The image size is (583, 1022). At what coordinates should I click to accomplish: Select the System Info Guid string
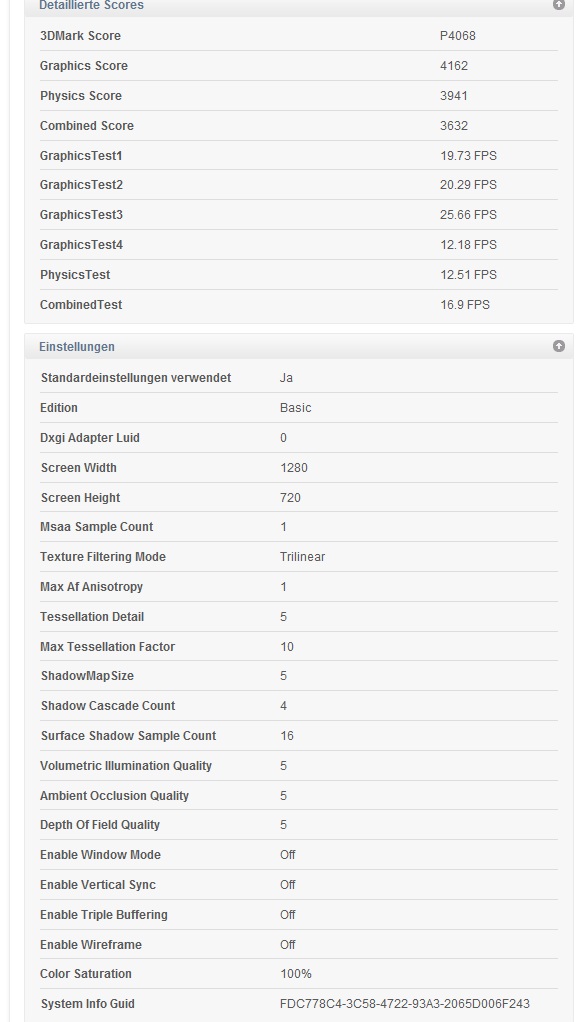[x=405, y=1004]
